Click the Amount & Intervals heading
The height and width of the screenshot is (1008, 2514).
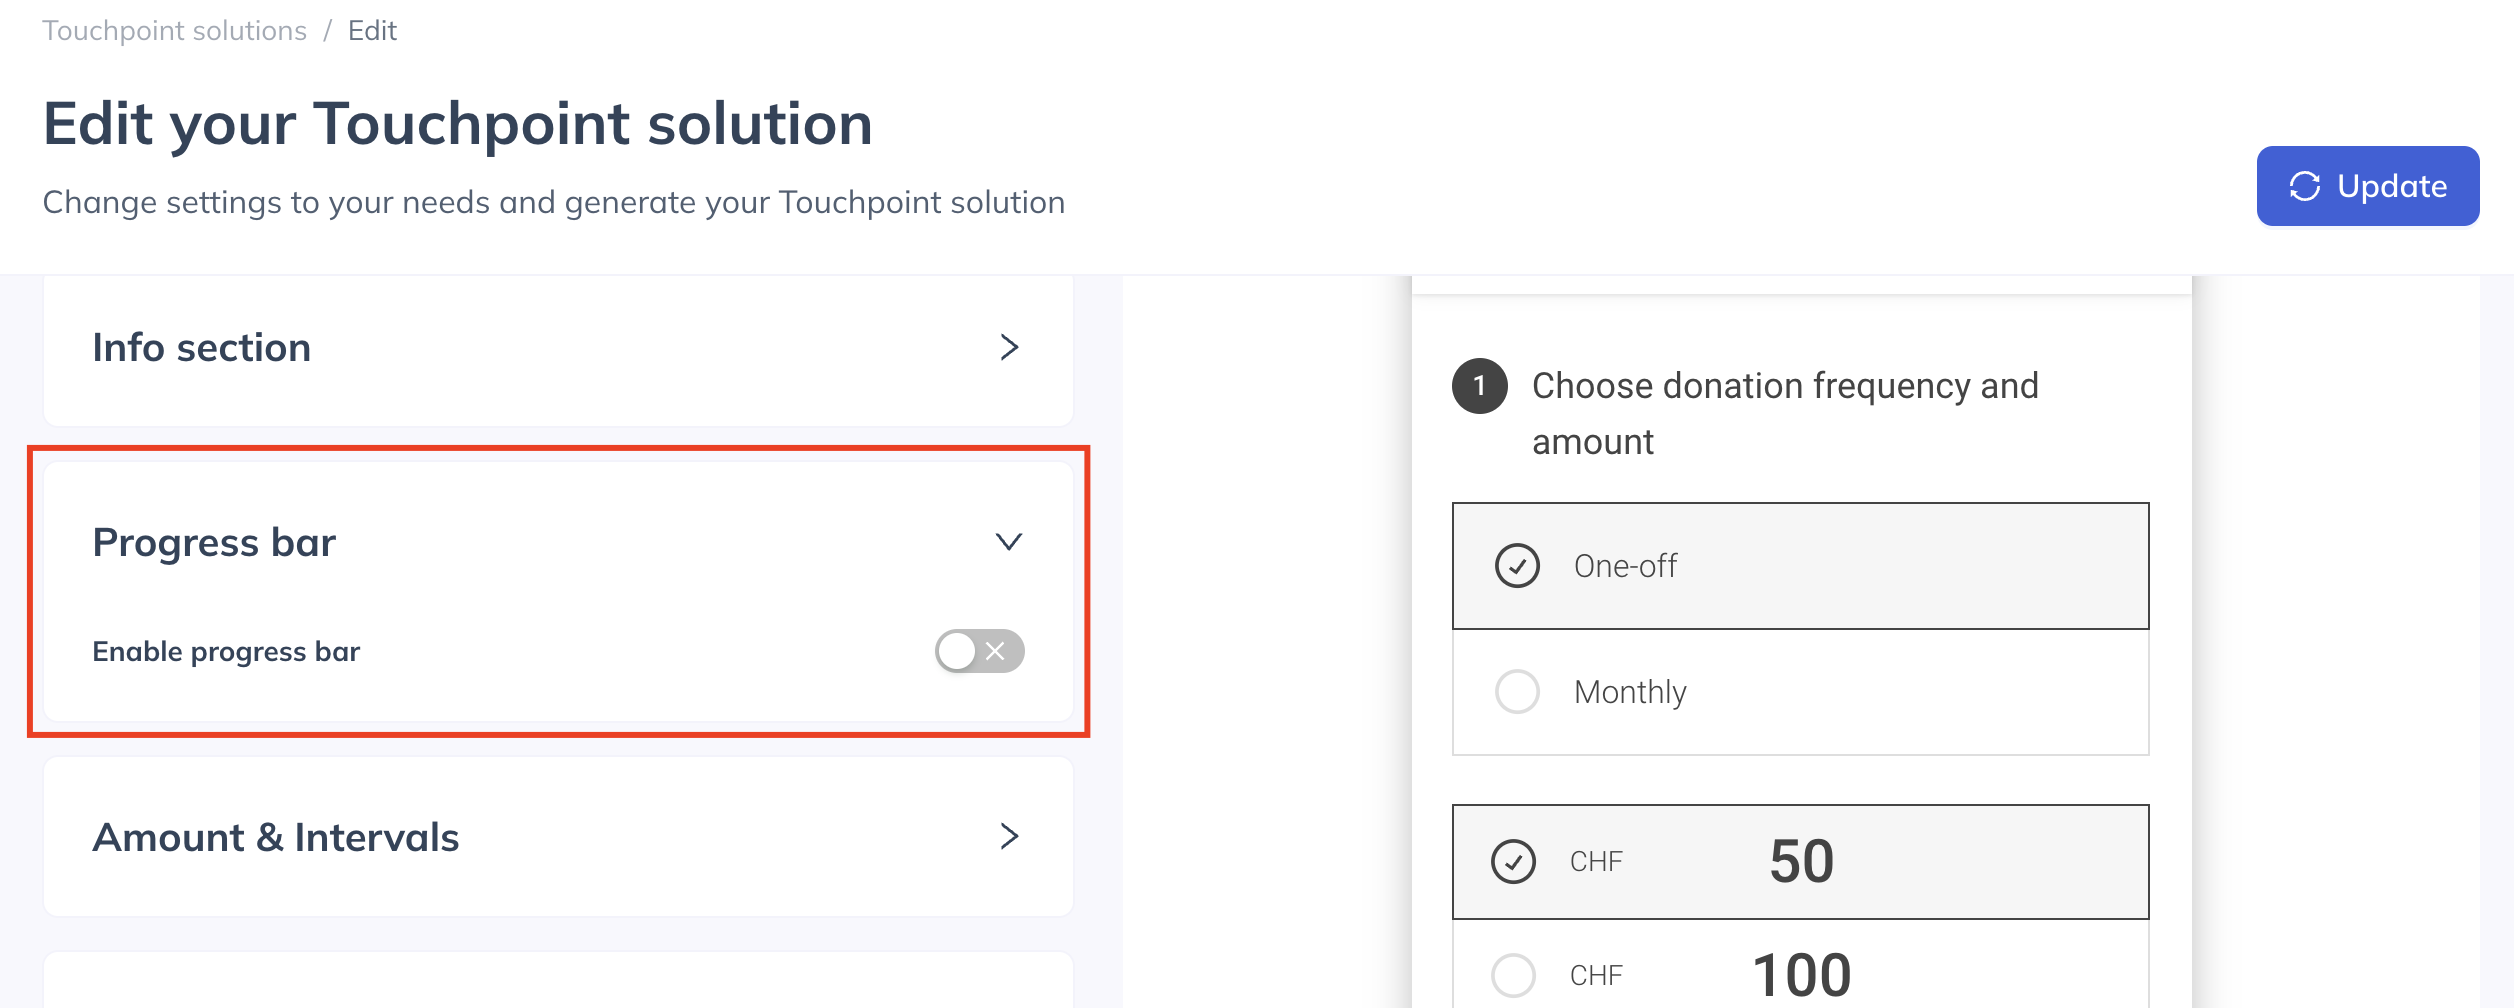tap(276, 837)
